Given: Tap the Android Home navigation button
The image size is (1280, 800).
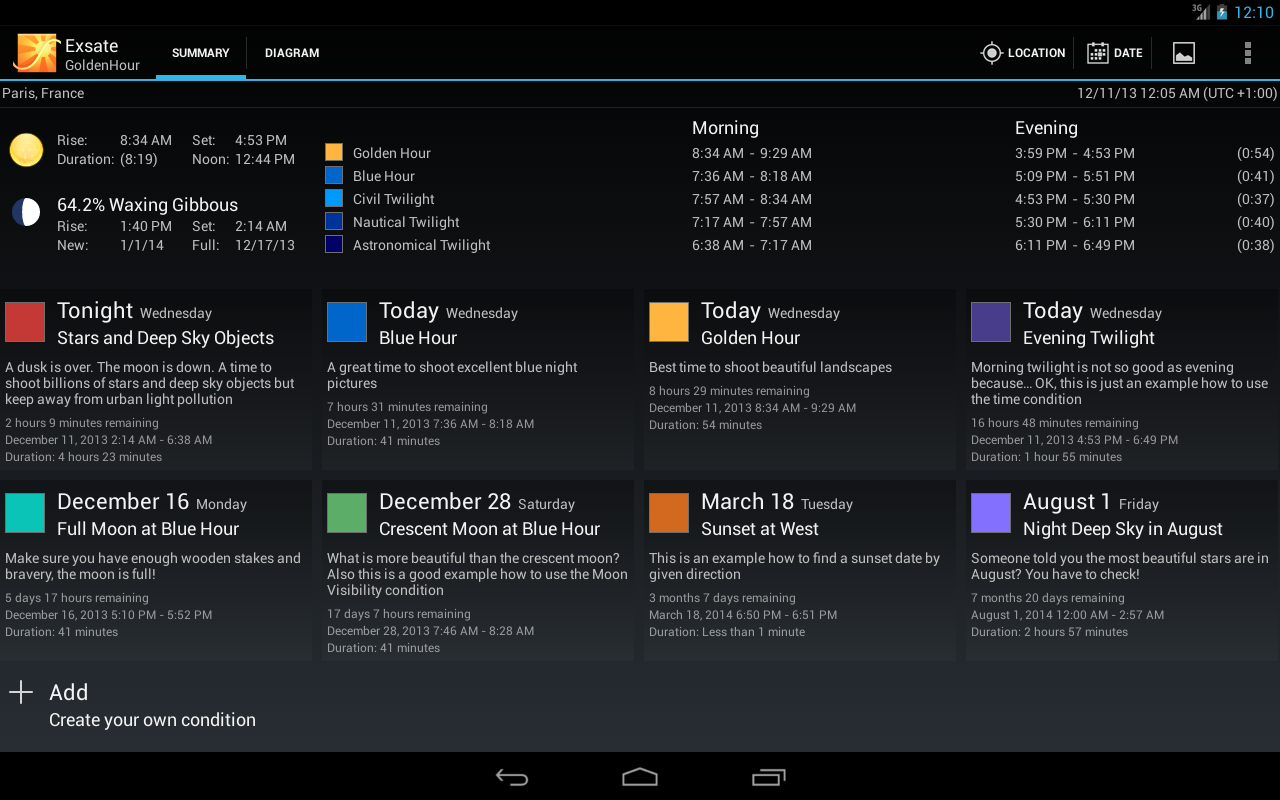Looking at the screenshot, I should click(x=640, y=777).
